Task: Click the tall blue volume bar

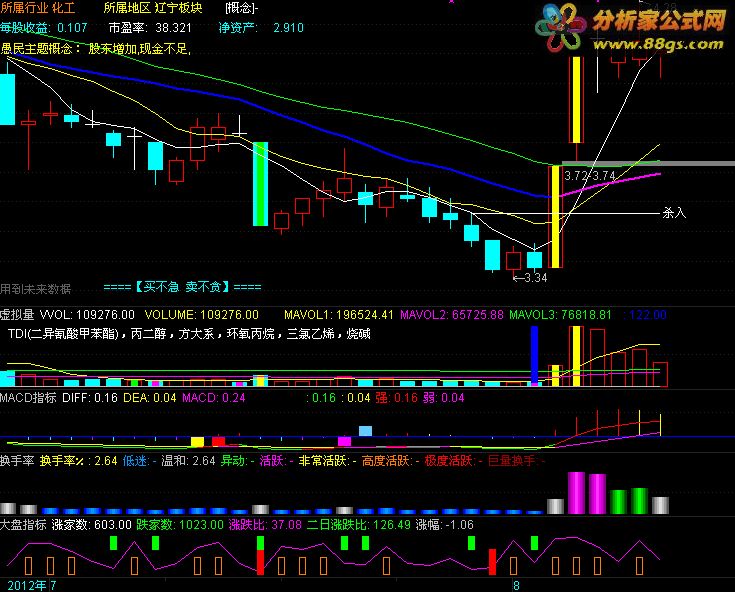Action: coord(534,356)
